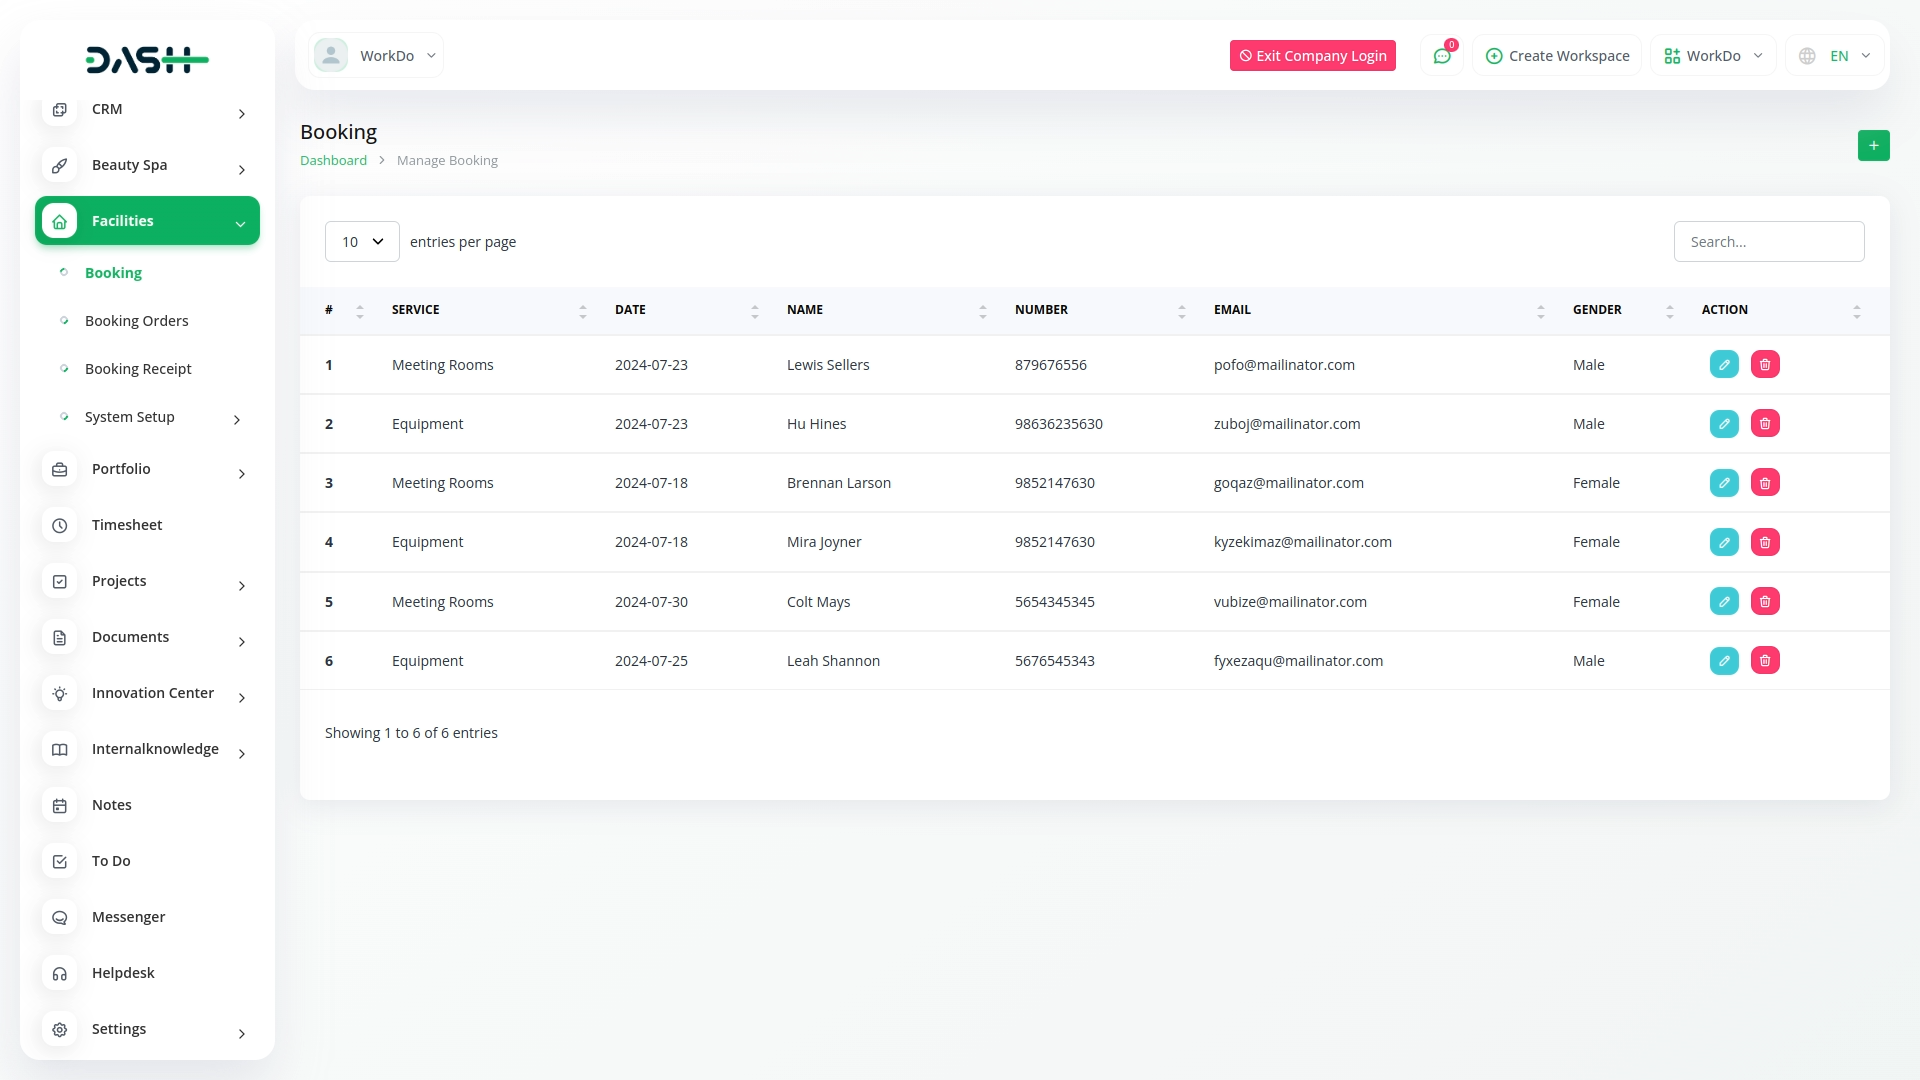Viewport: 1920px width, 1080px height.
Task: Expand the WorkDo user profile dropdown
Action: click(376, 56)
